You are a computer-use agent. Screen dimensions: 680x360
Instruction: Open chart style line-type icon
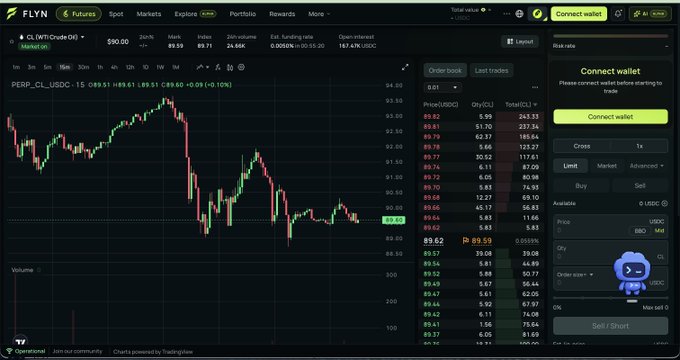point(200,67)
